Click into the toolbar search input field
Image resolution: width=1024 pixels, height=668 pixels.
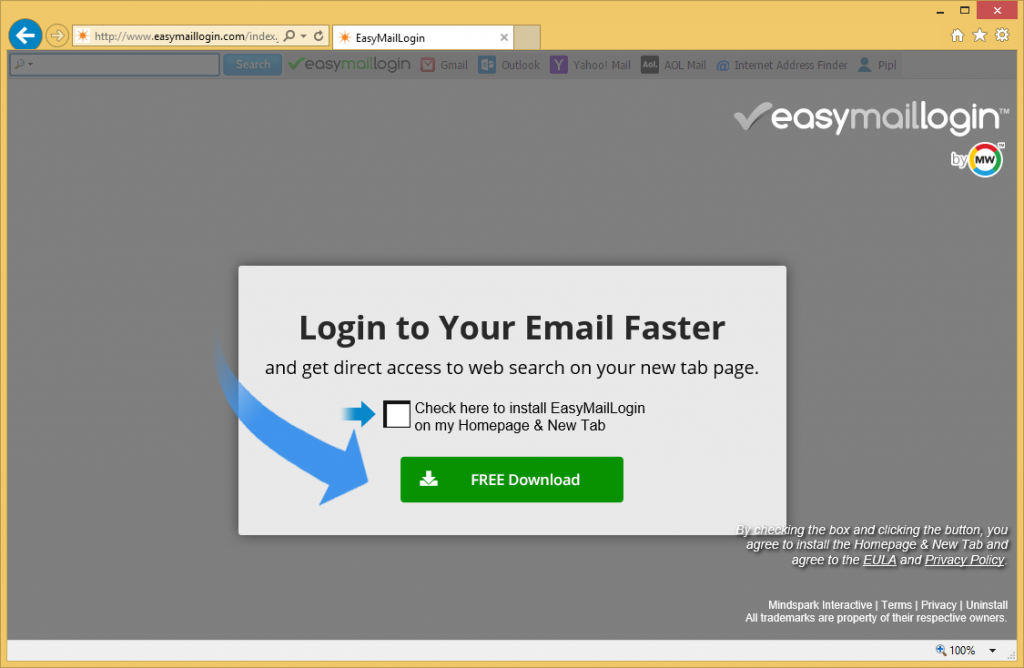(x=114, y=65)
